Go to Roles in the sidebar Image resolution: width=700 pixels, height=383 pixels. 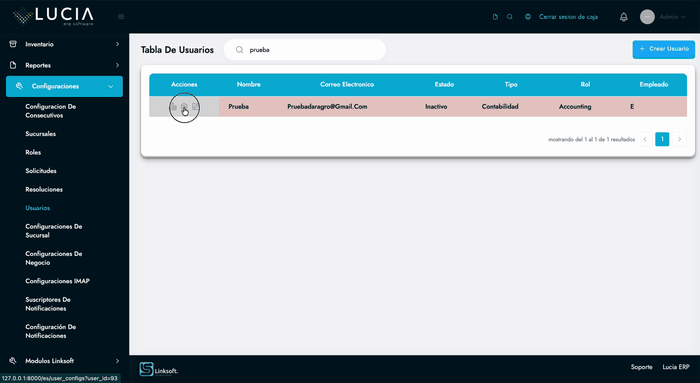(33, 152)
